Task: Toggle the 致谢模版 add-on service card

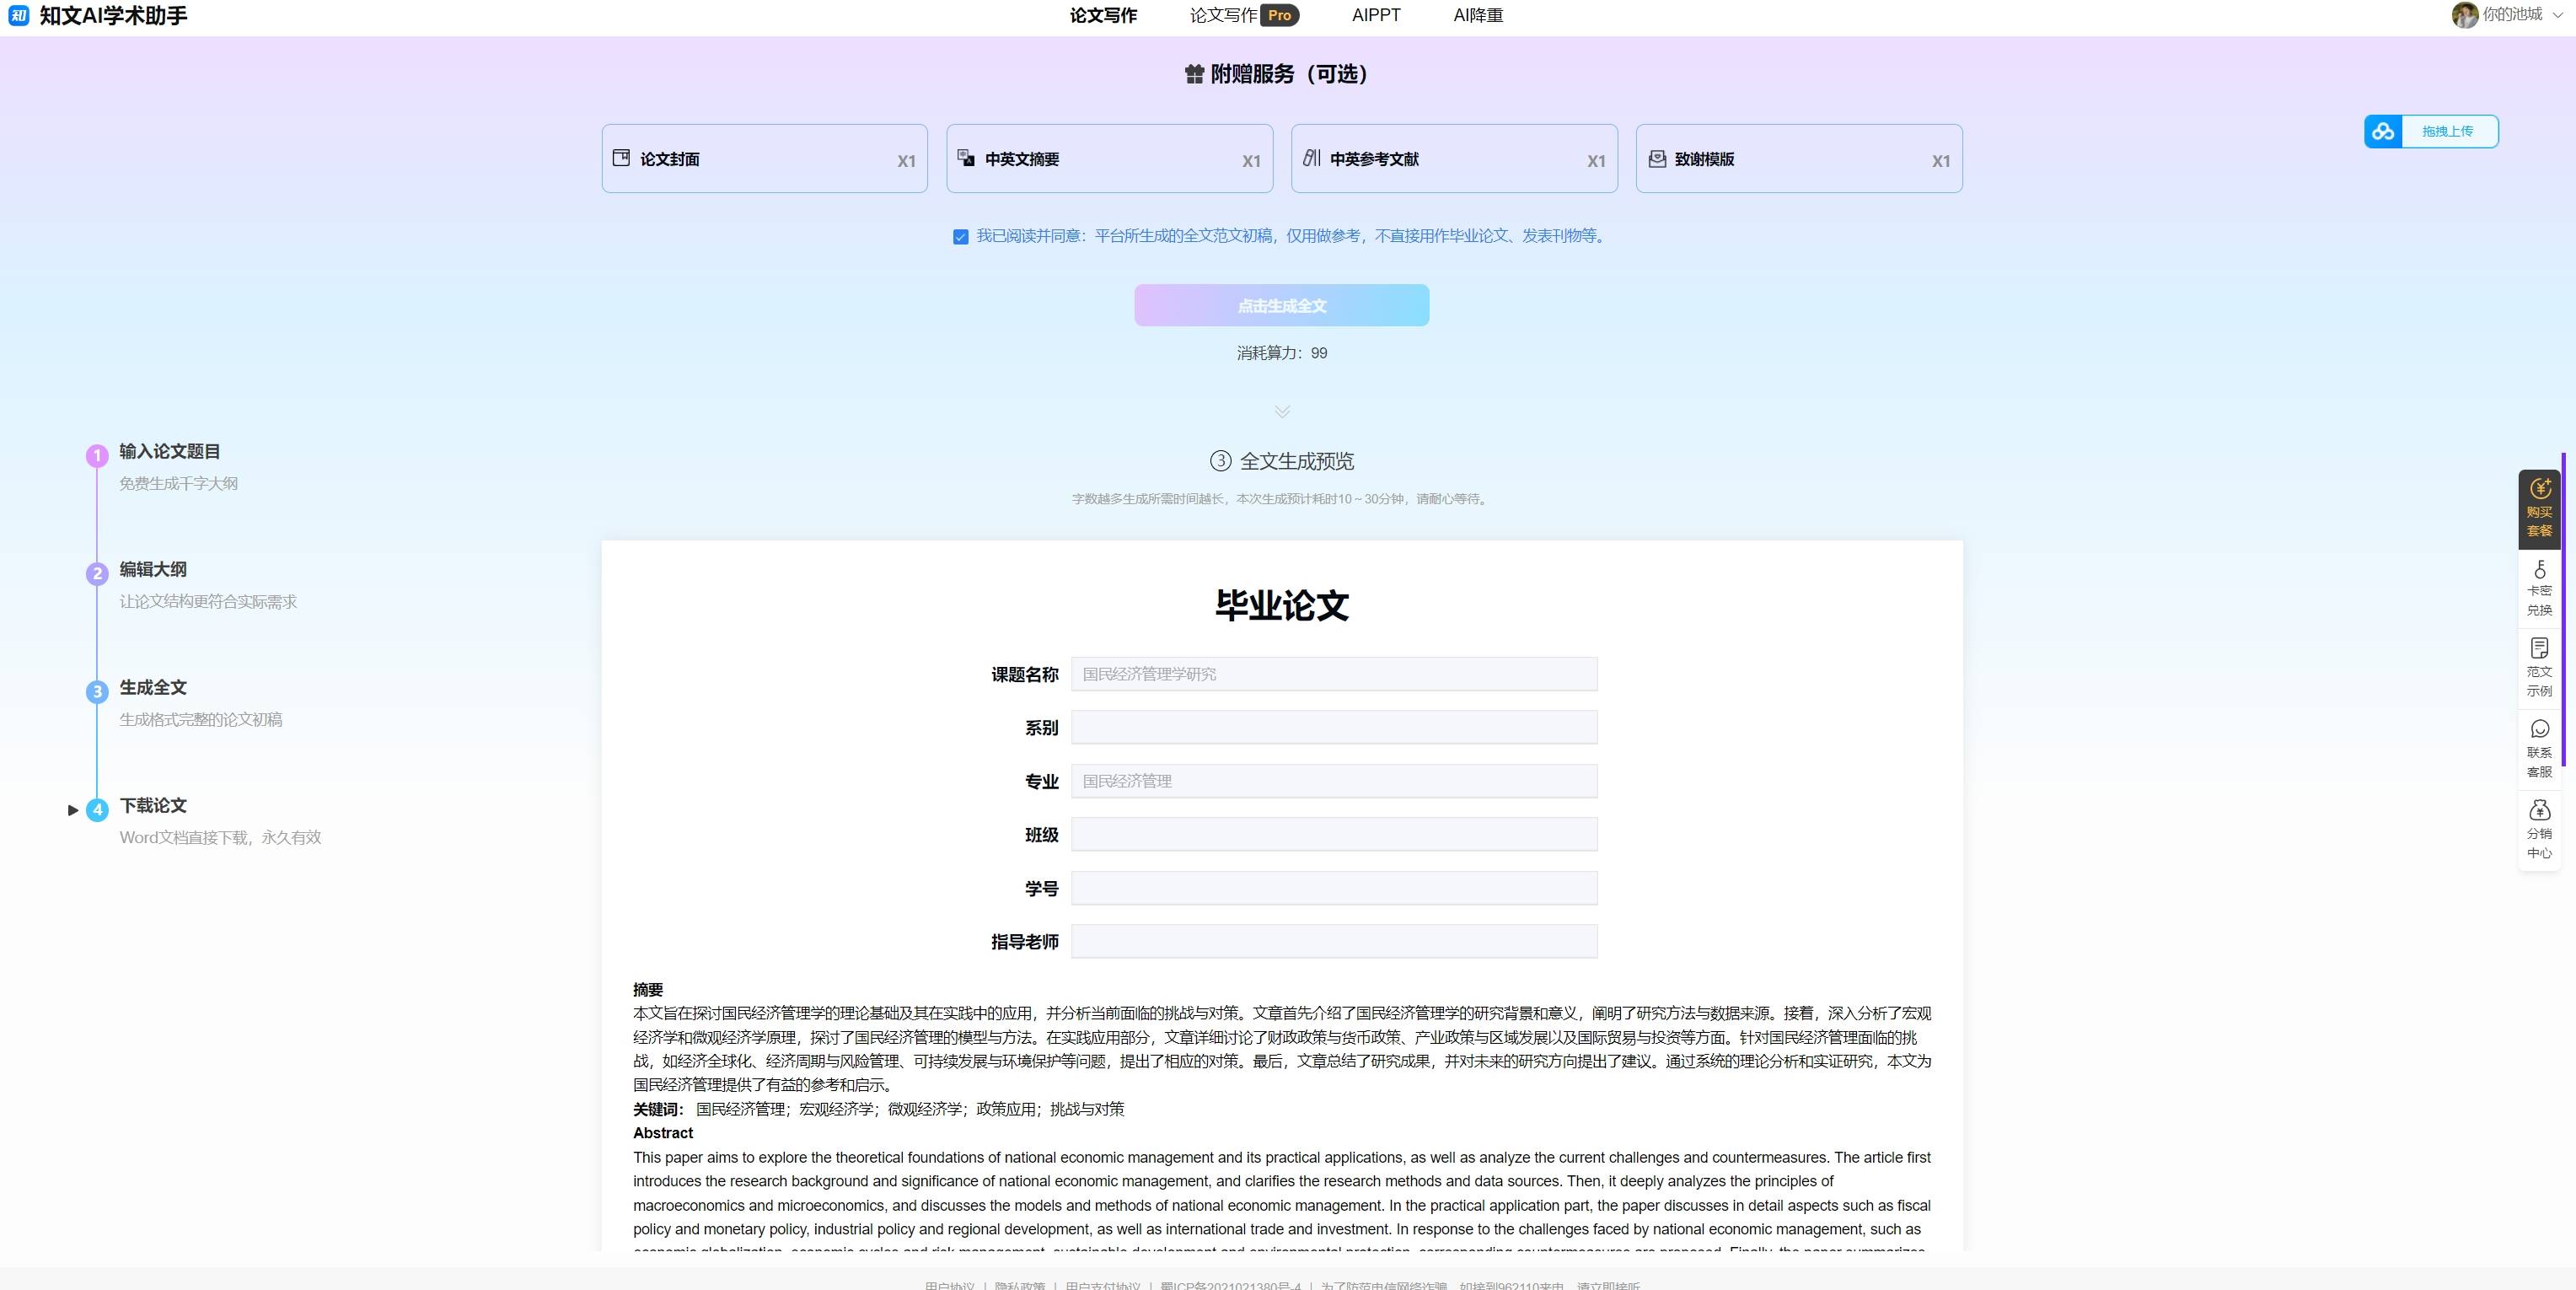Action: [x=1798, y=159]
